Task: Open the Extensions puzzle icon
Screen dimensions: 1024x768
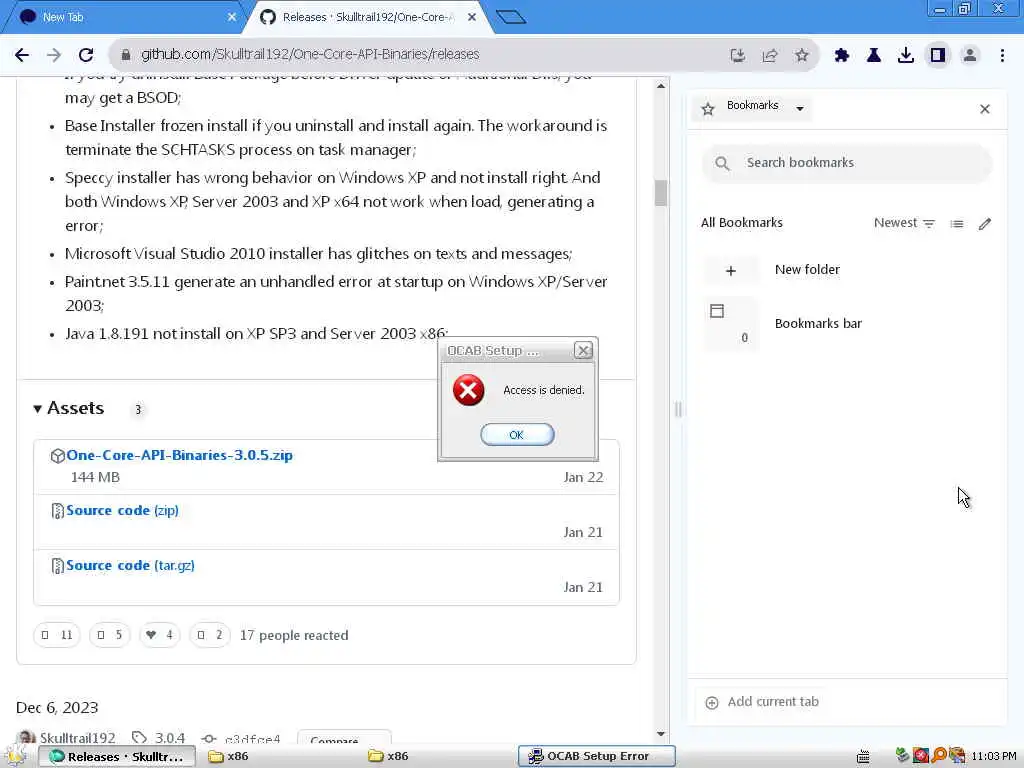Action: point(842,56)
